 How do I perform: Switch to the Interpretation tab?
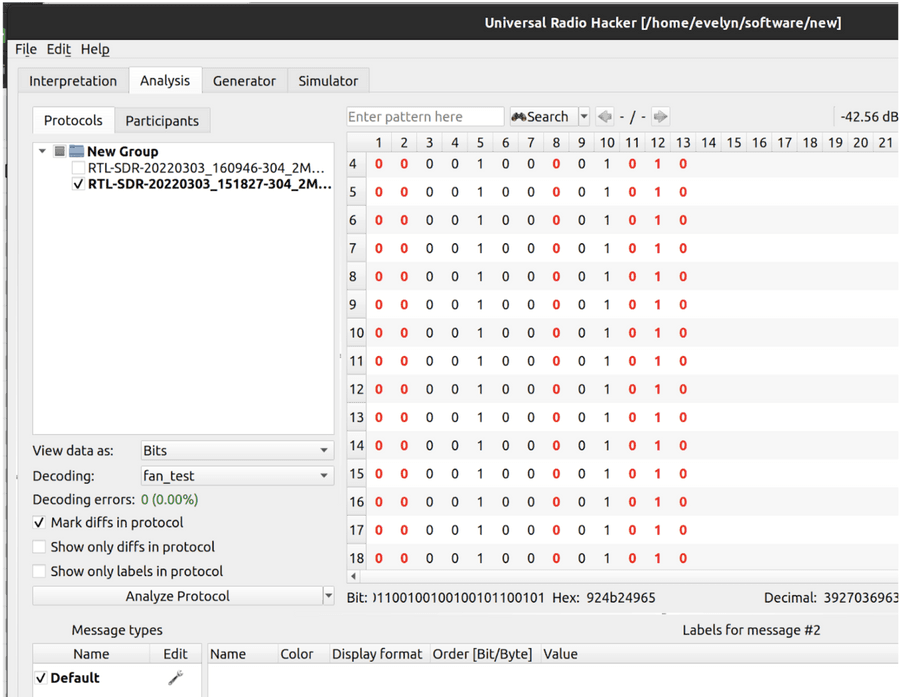[x=73, y=81]
